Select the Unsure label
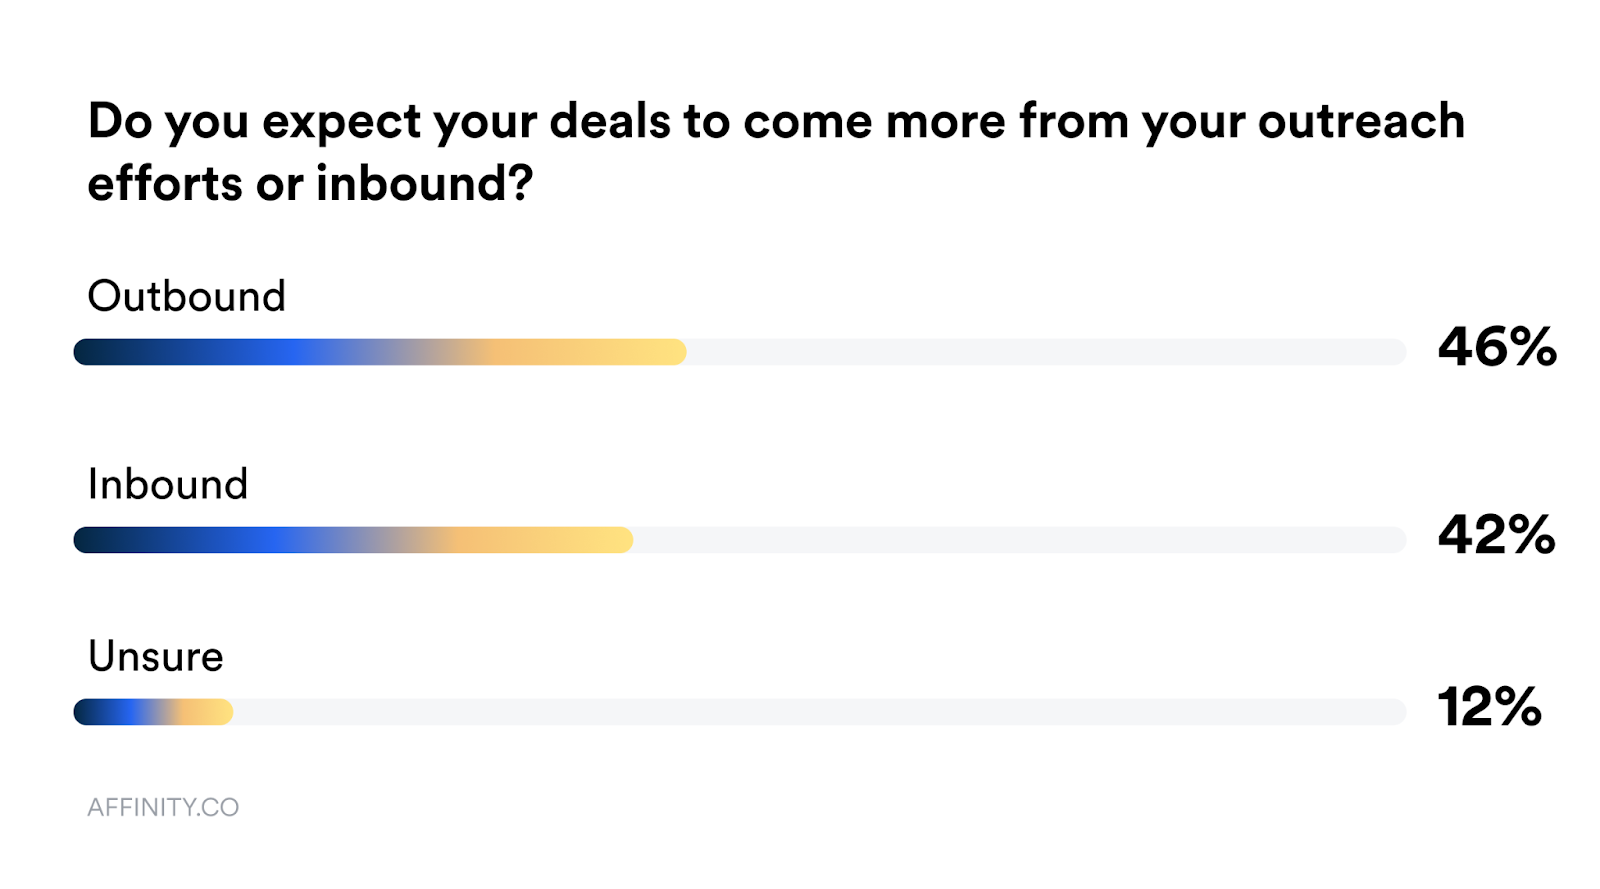This screenshot has height=889, width=1600. [156, 657]
